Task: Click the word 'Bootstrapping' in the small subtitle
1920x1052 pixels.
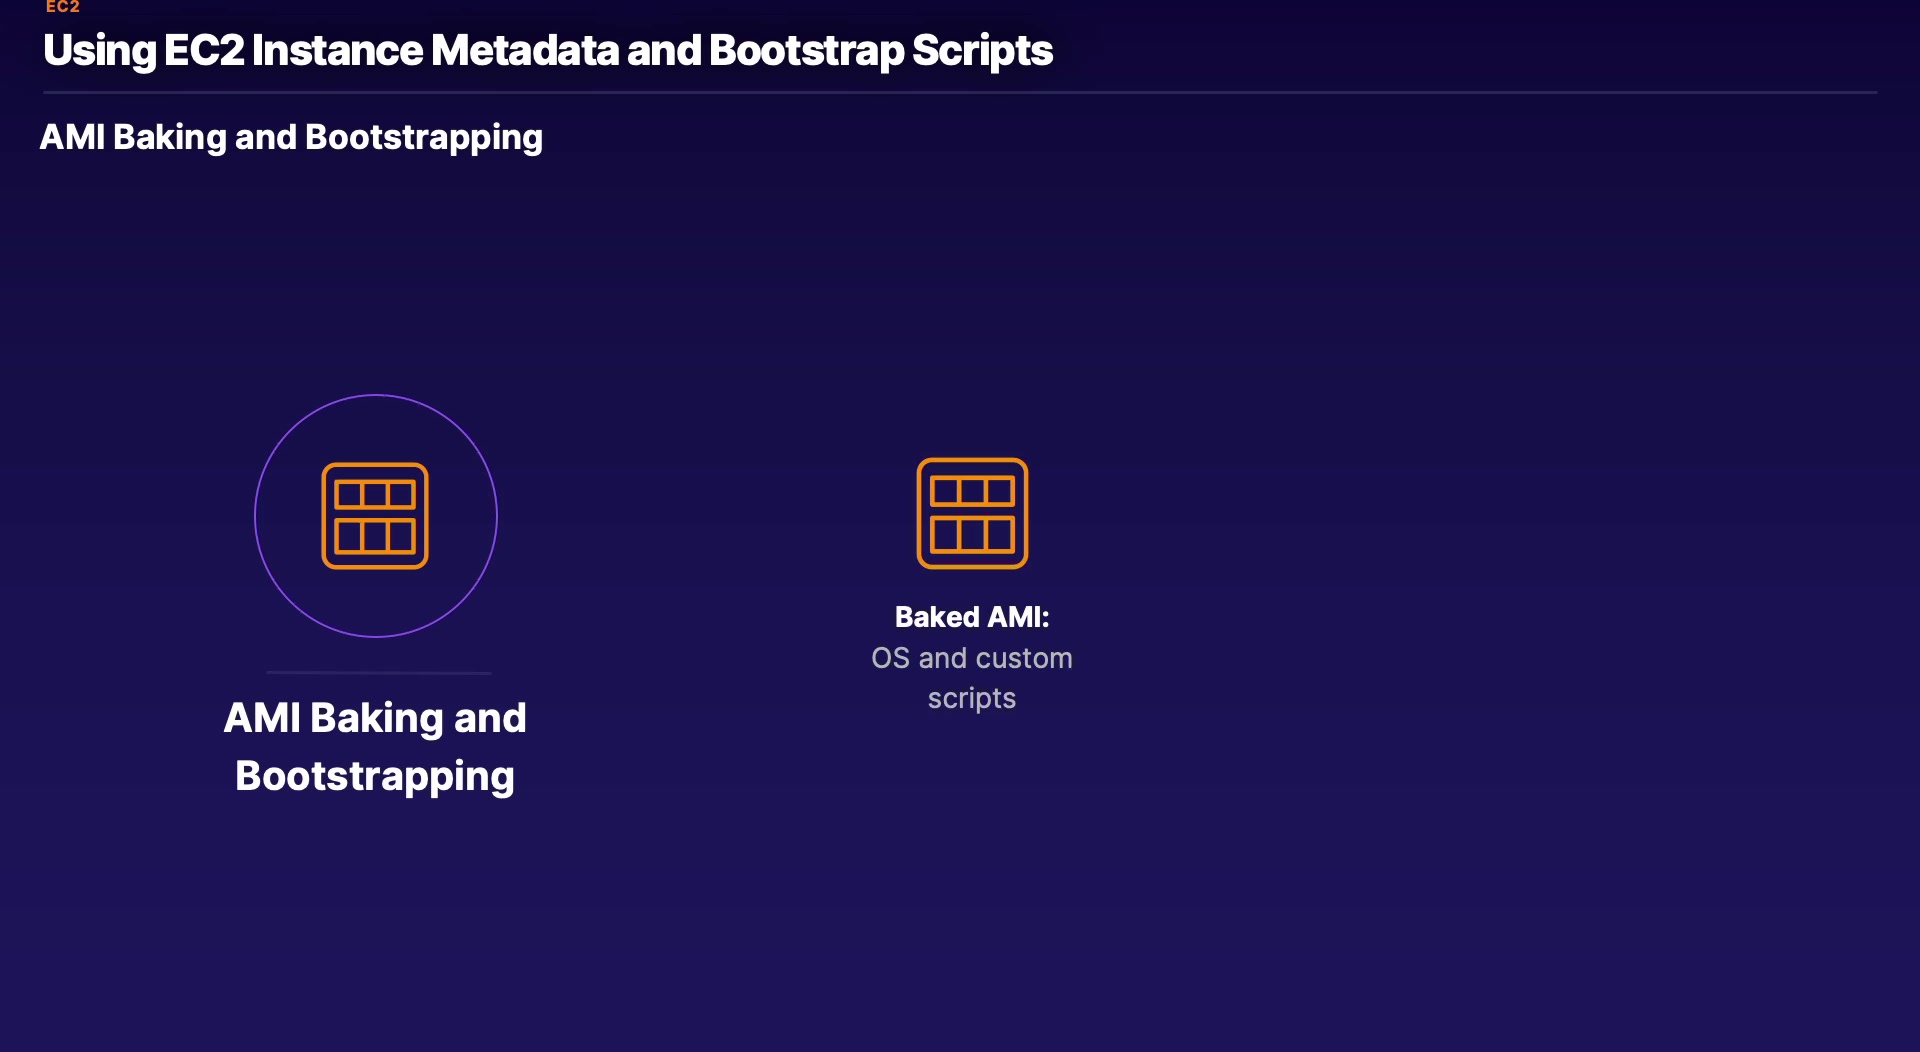Action: point(424,137)
